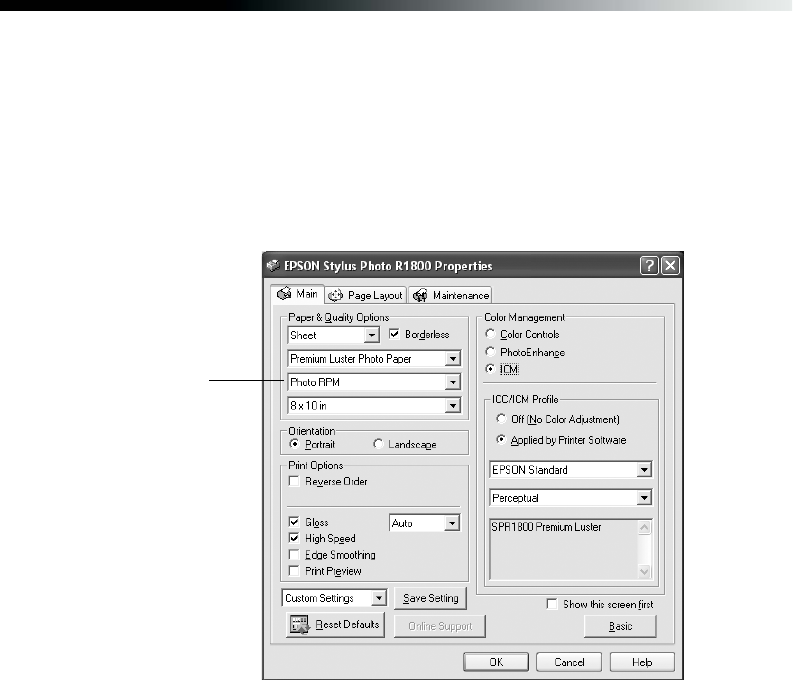
Task: Click the Help button
Action: tap(642, 662)
